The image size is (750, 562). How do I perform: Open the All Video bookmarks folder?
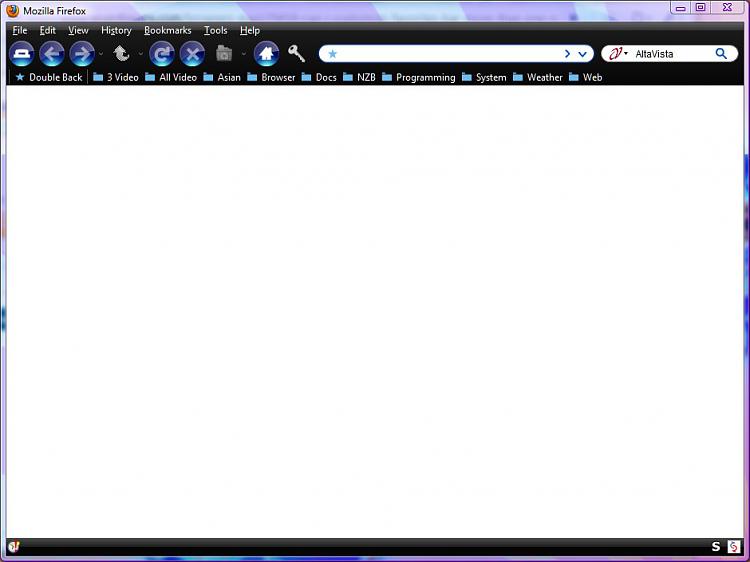point(171,77)
